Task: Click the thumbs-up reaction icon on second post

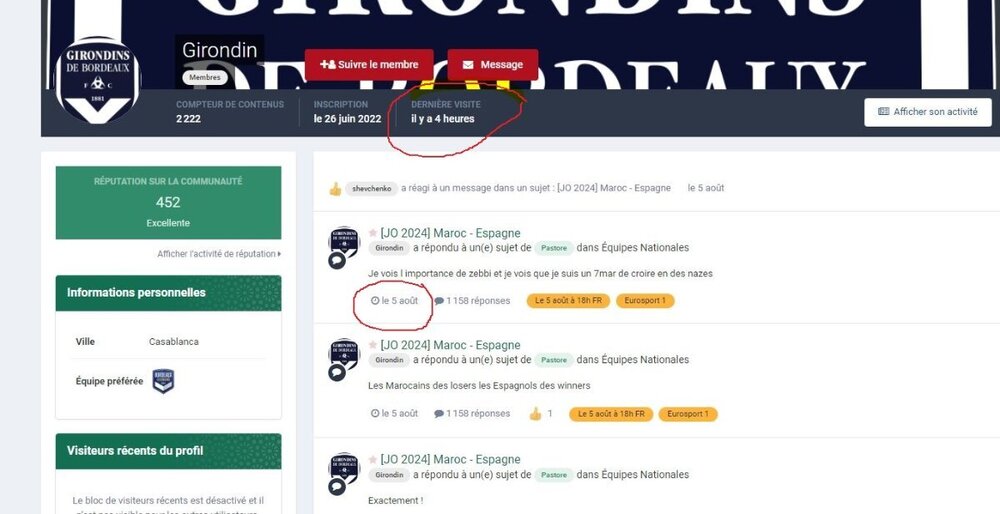Action: coord(535,414)
